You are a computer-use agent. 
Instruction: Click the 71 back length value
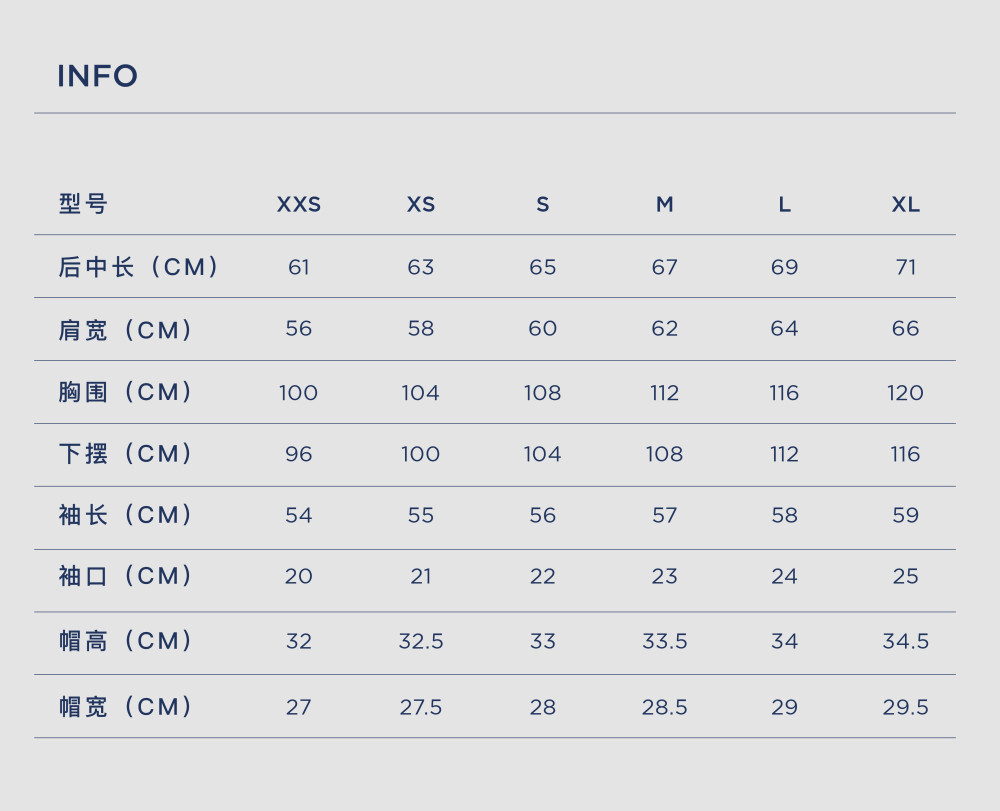[x=906, y=267]
